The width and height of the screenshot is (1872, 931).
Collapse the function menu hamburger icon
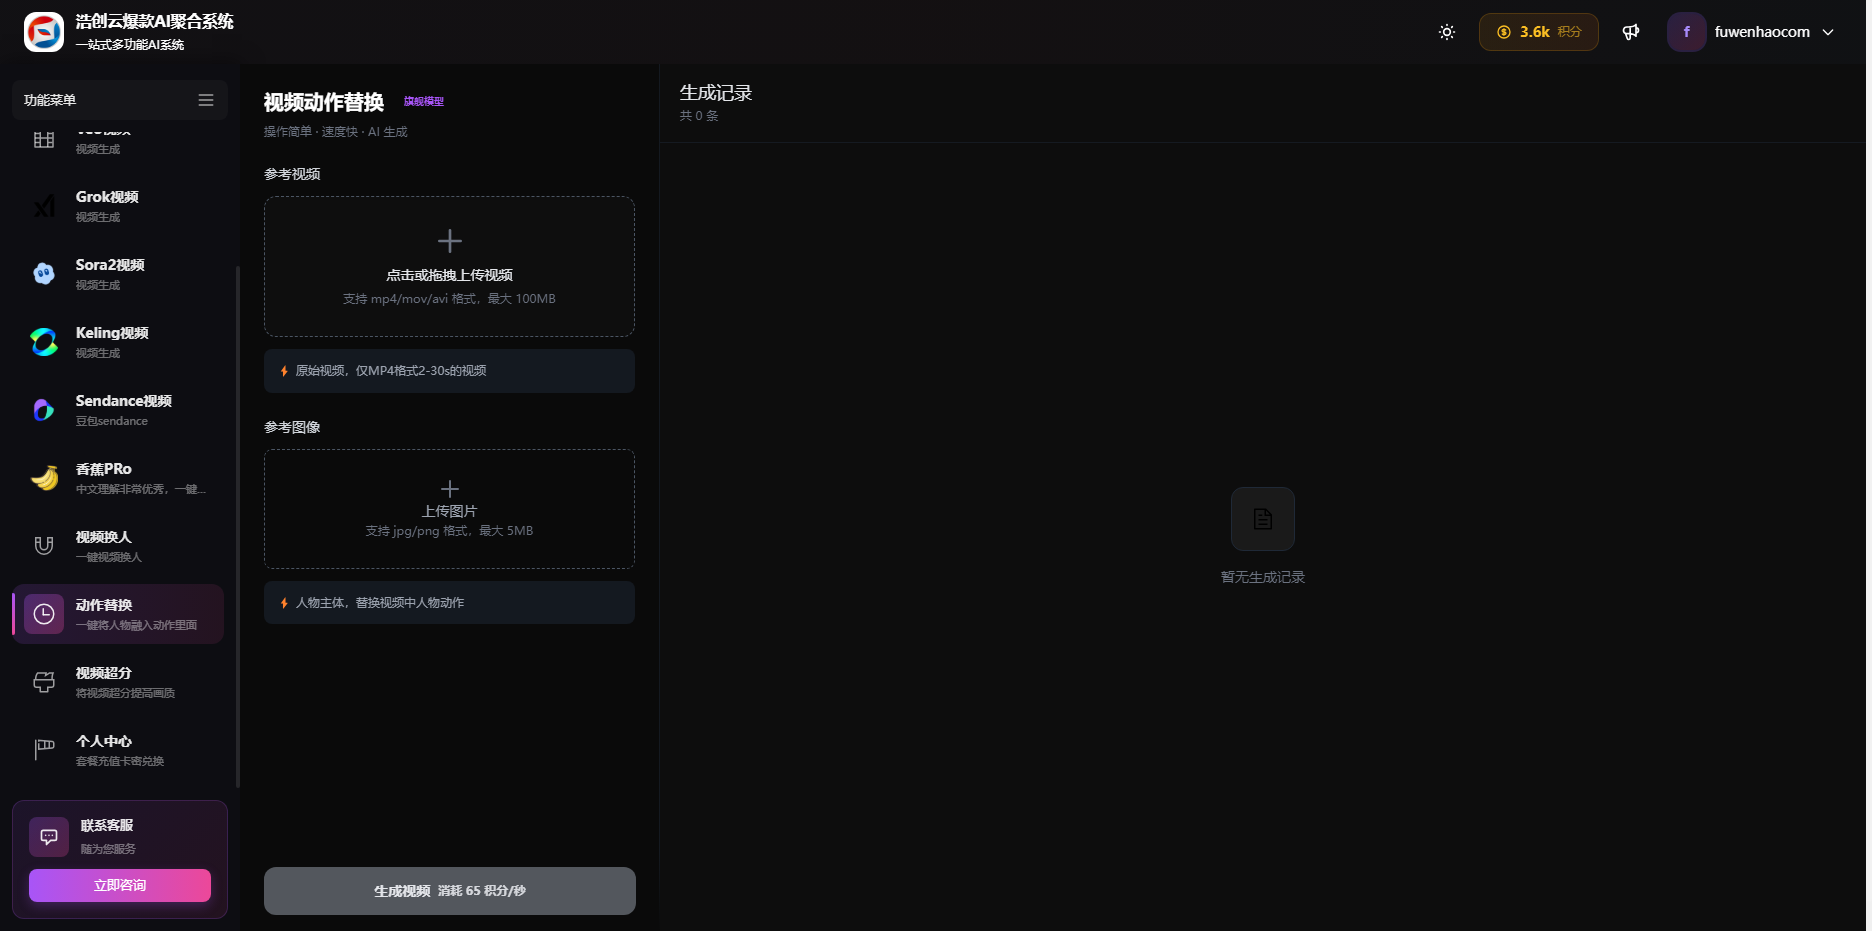(206, 100)
